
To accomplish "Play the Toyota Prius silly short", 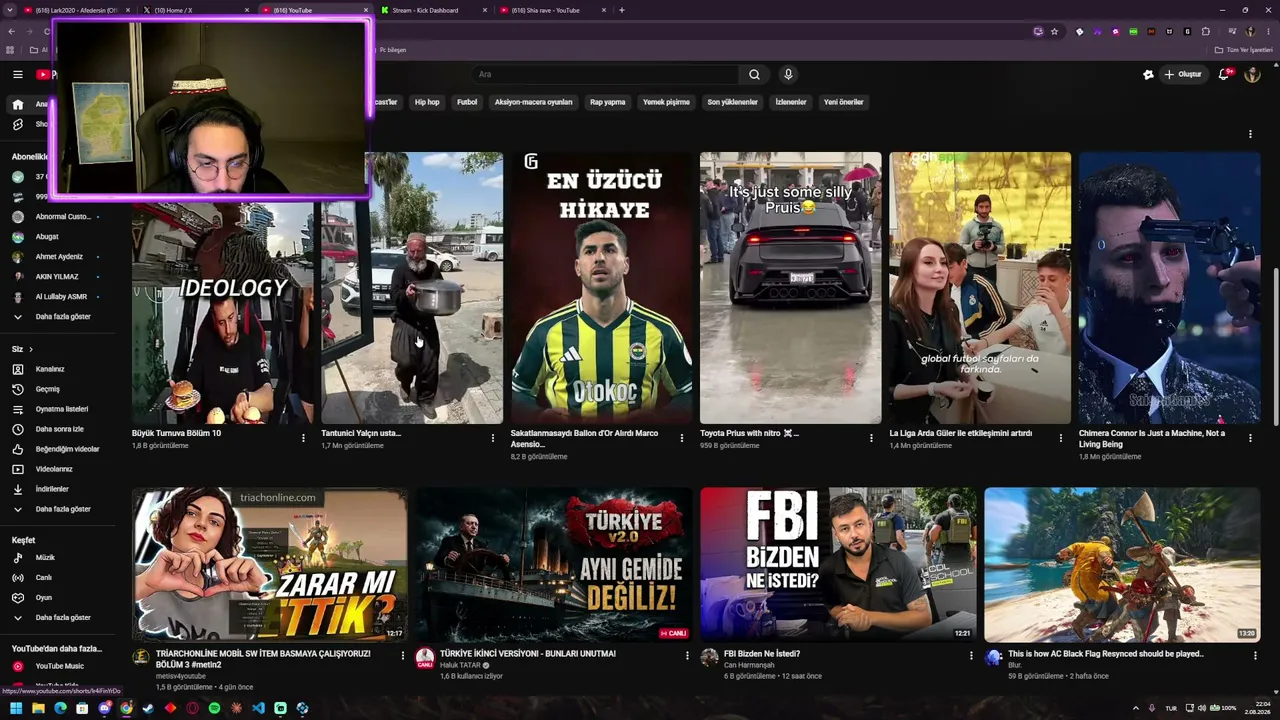I will (x=790, y=288).
